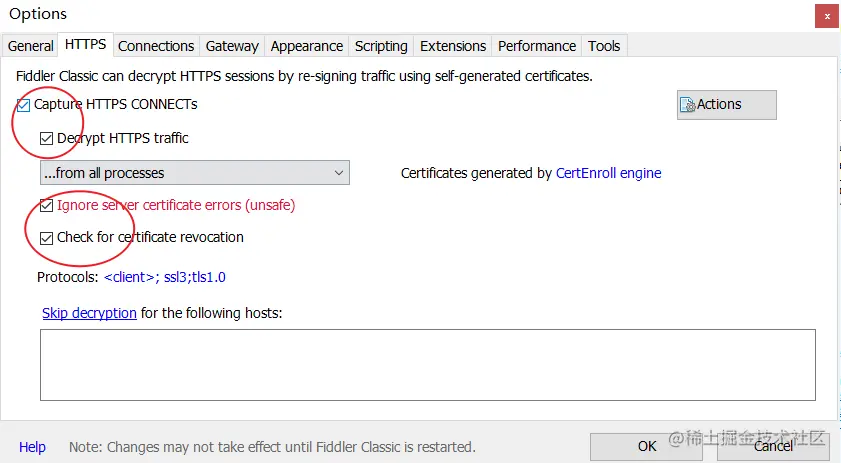Open the General tab
The image size is (841, 463).
(31, 46)
